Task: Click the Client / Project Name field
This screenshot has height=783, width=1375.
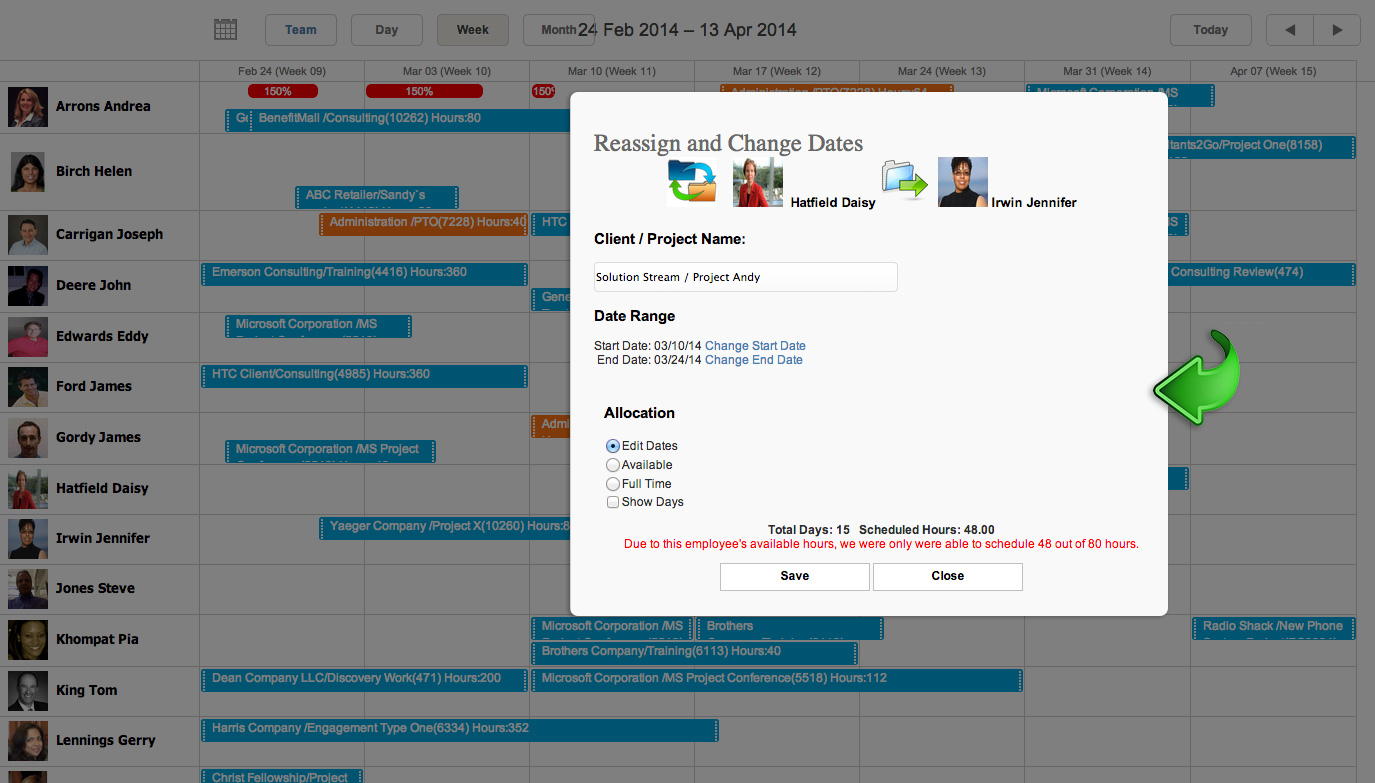Action: [745, 277]
